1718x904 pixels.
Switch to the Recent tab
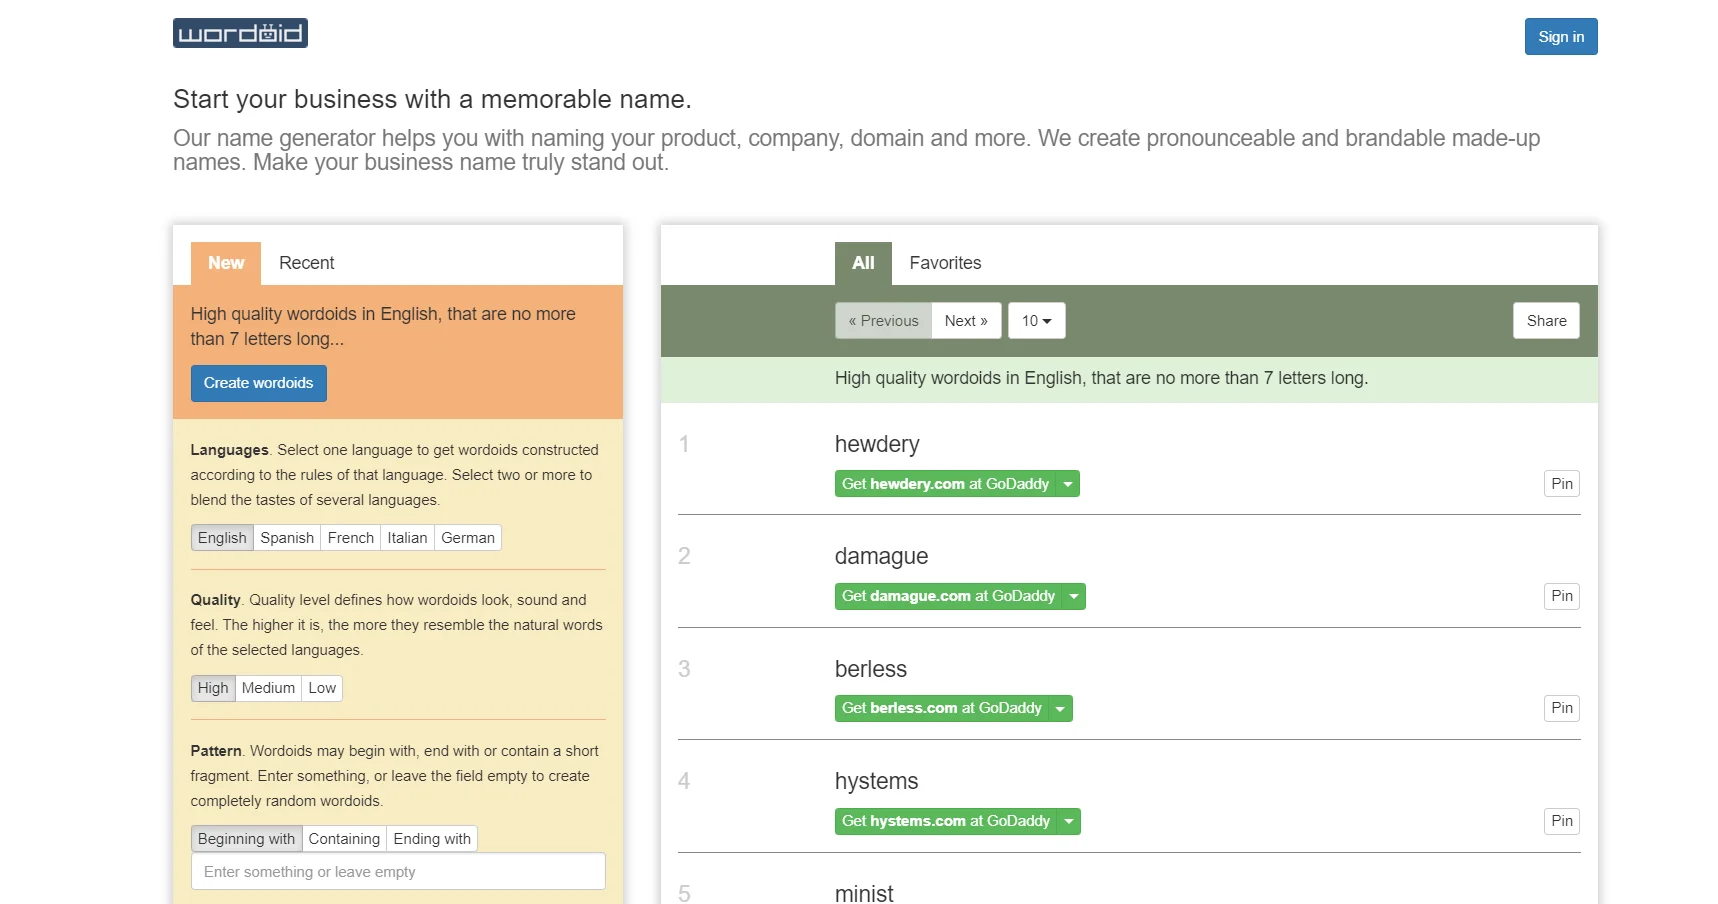click(x=306, y=263)
